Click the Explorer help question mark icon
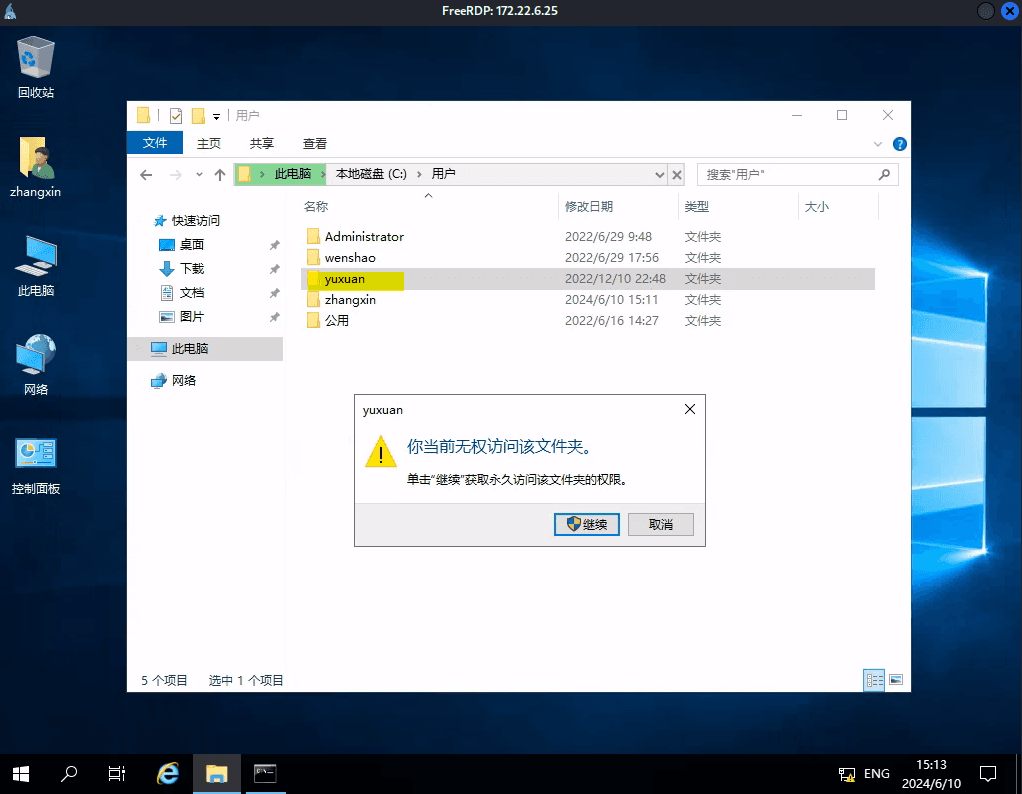The width and height of the screenshot is (1022, 794). [899, 144]
